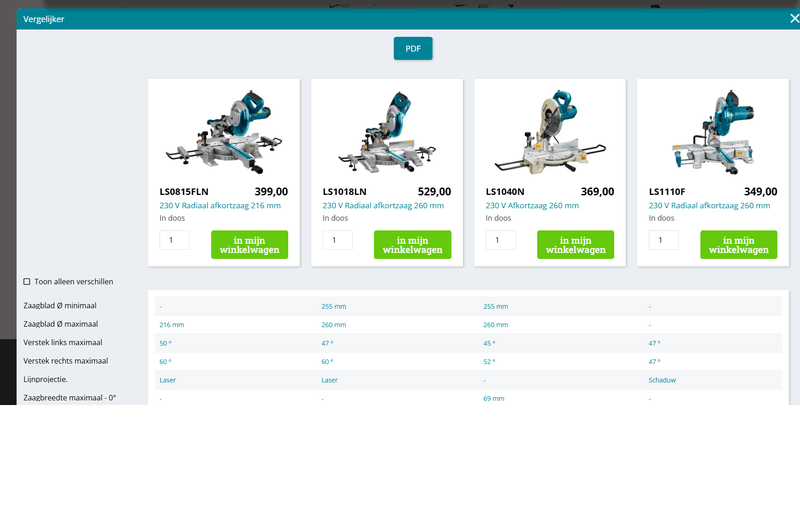The image size is (800, 517).
Task: Focus the quantity field for LS1018LN
Action: coord(337,240)
